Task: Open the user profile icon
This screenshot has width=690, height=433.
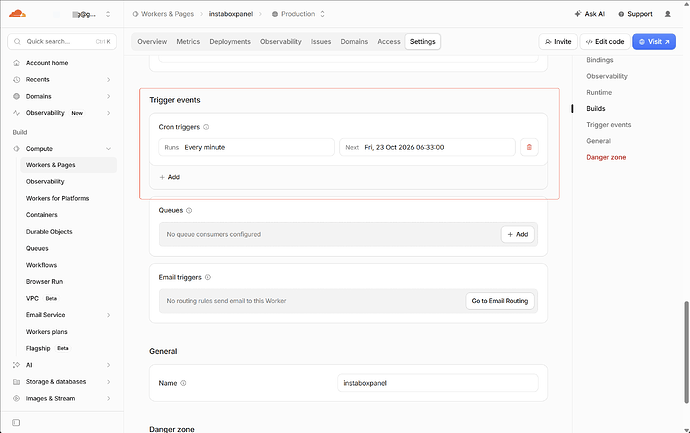Action: pyautogui.click(x=668, y=14)
